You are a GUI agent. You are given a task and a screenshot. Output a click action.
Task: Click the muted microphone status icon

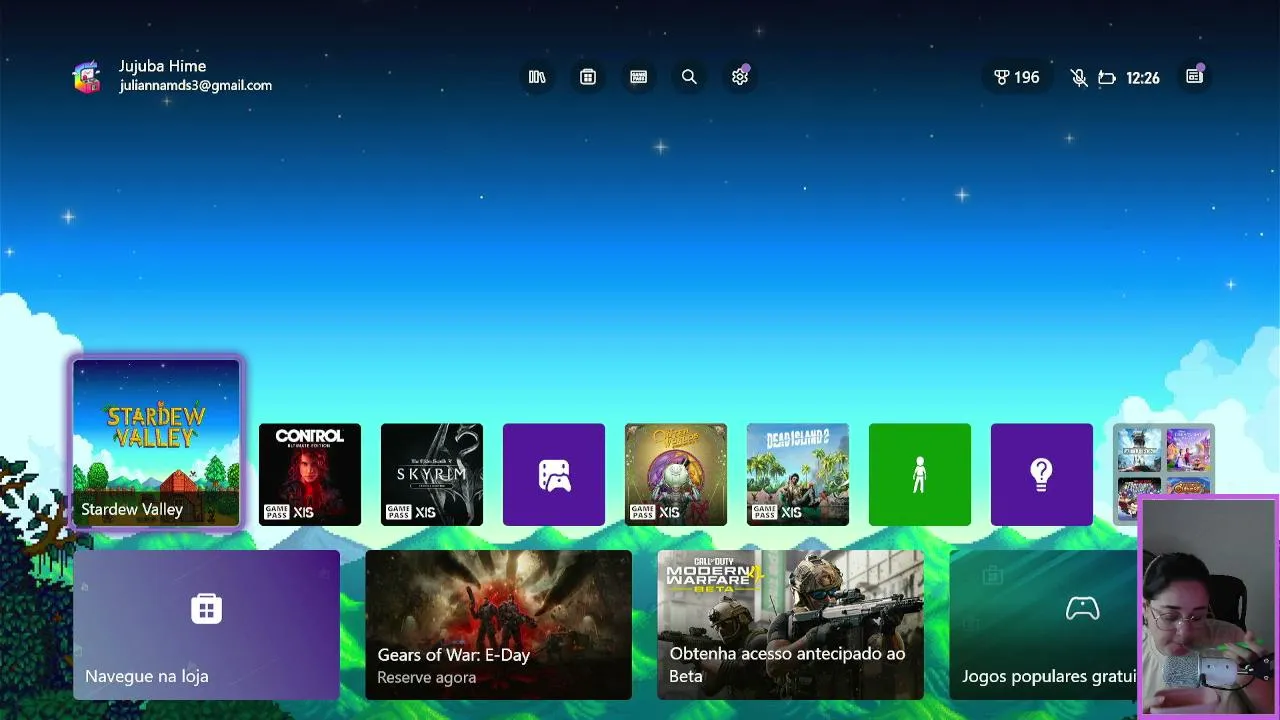[x=1079, y=77]
